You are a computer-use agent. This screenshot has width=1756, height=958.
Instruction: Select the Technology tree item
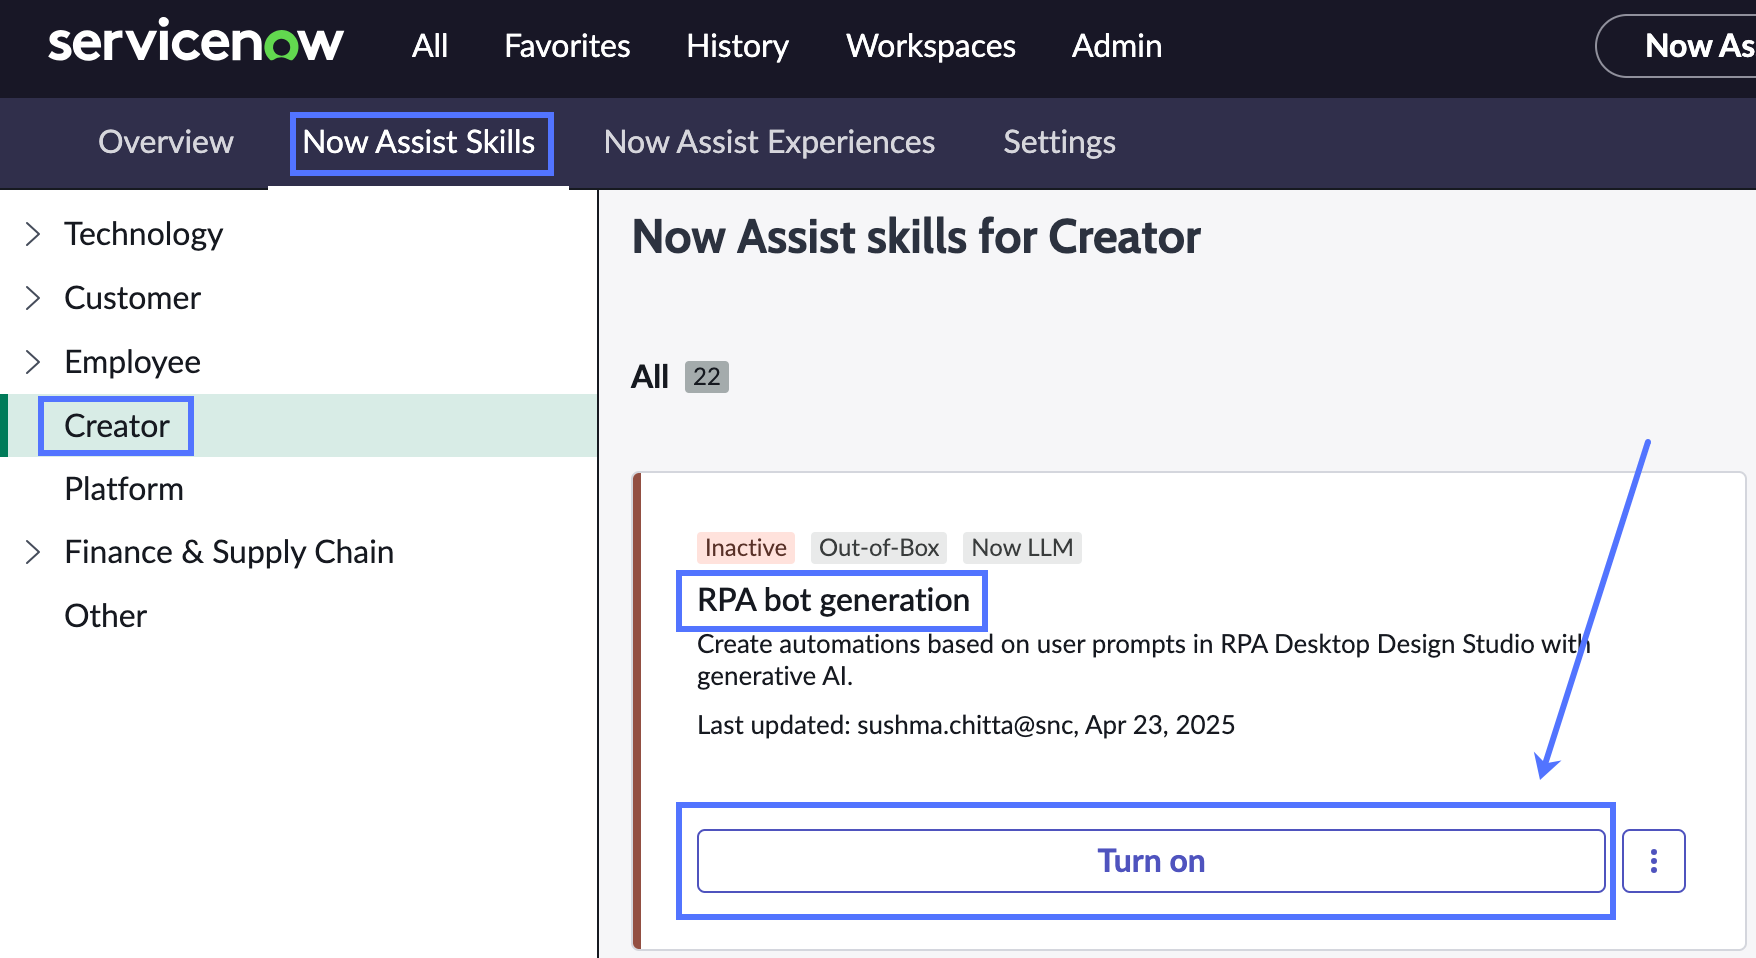pos(143,234)
